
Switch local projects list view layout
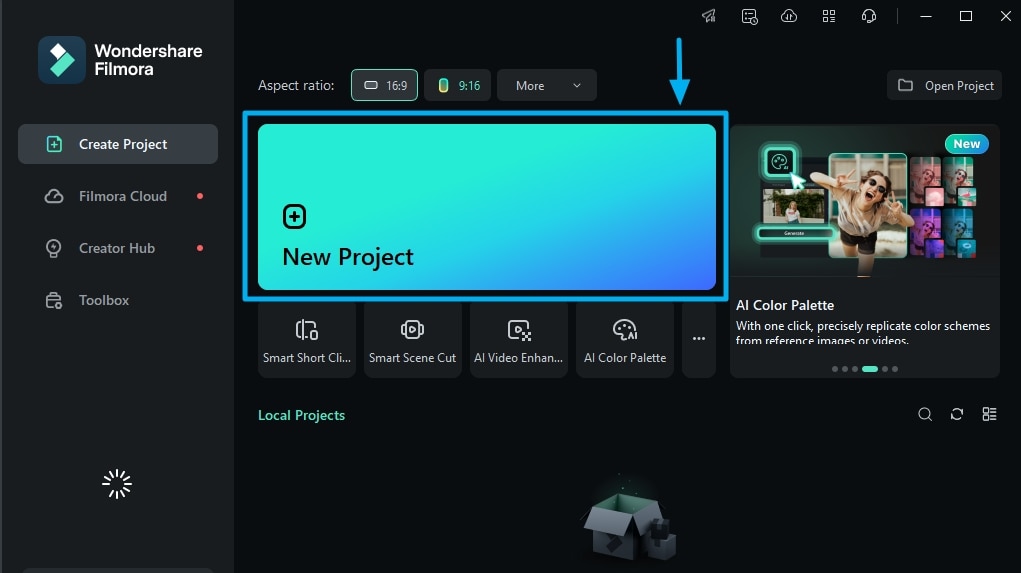(x=989, y=414)
